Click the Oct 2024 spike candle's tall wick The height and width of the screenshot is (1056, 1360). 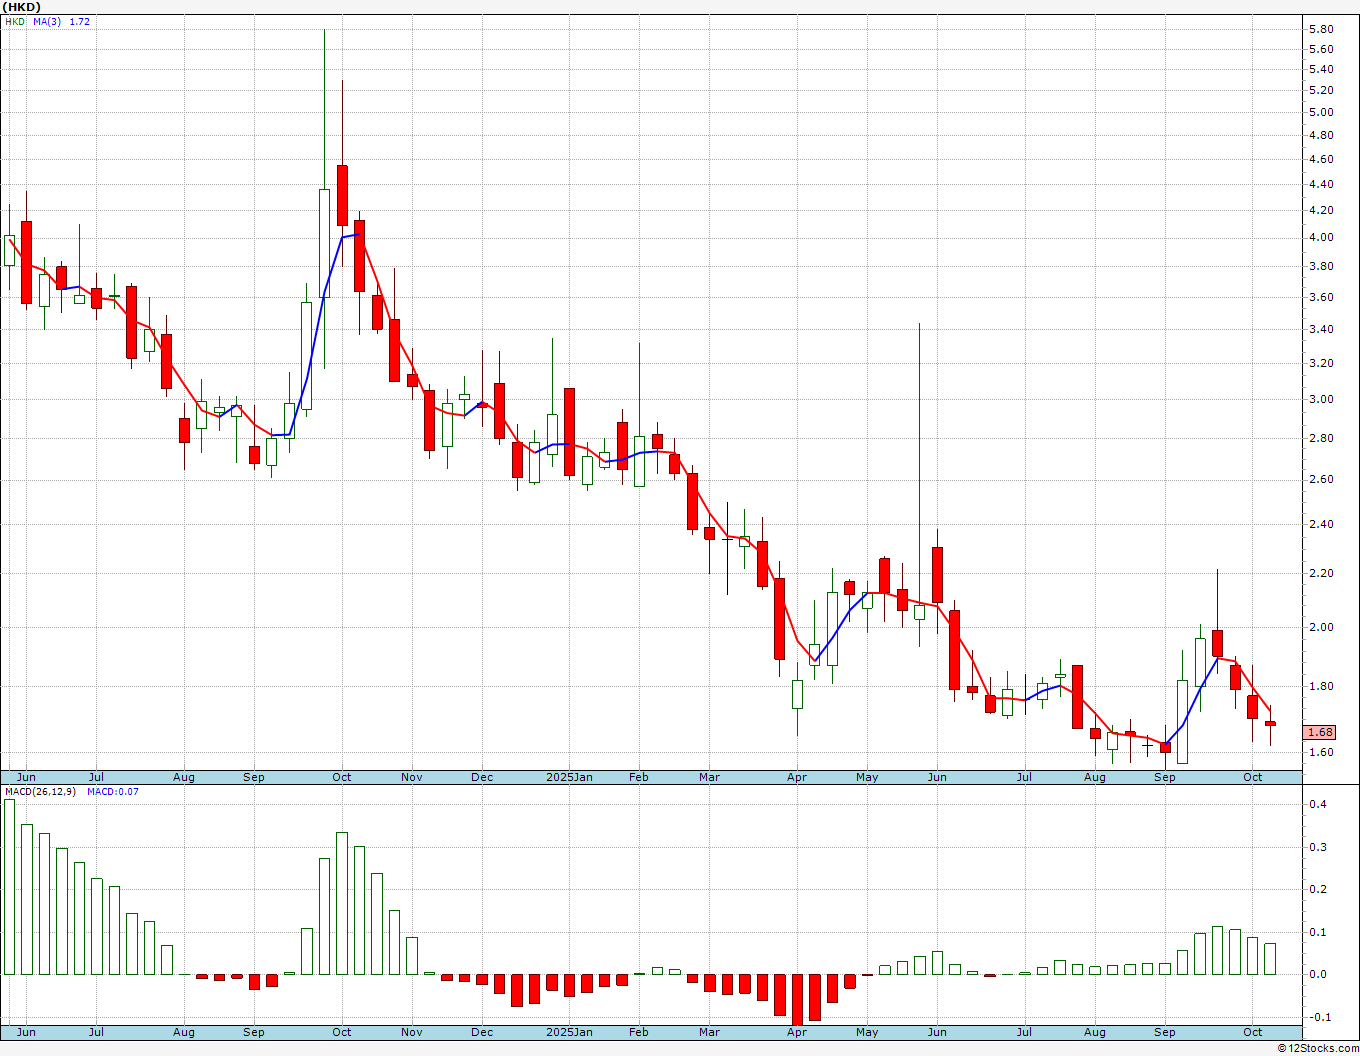click(324, 110)
